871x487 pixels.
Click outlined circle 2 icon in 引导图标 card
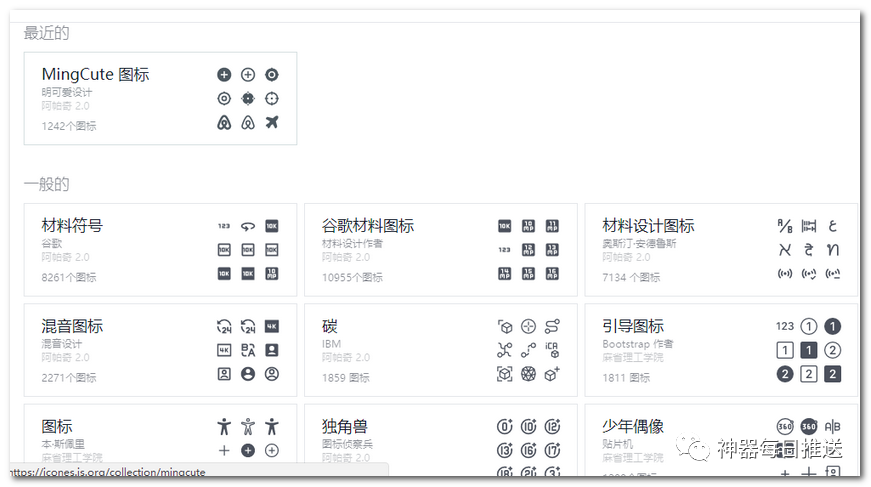(x=832, y=350)
